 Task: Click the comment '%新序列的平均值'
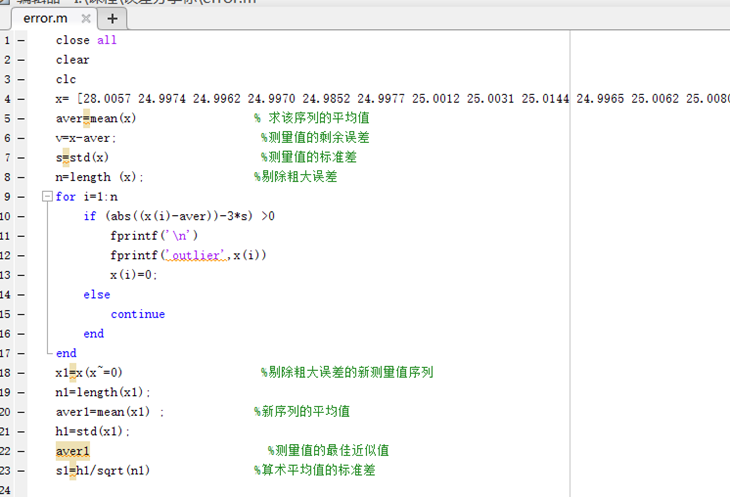click(302, 411)
